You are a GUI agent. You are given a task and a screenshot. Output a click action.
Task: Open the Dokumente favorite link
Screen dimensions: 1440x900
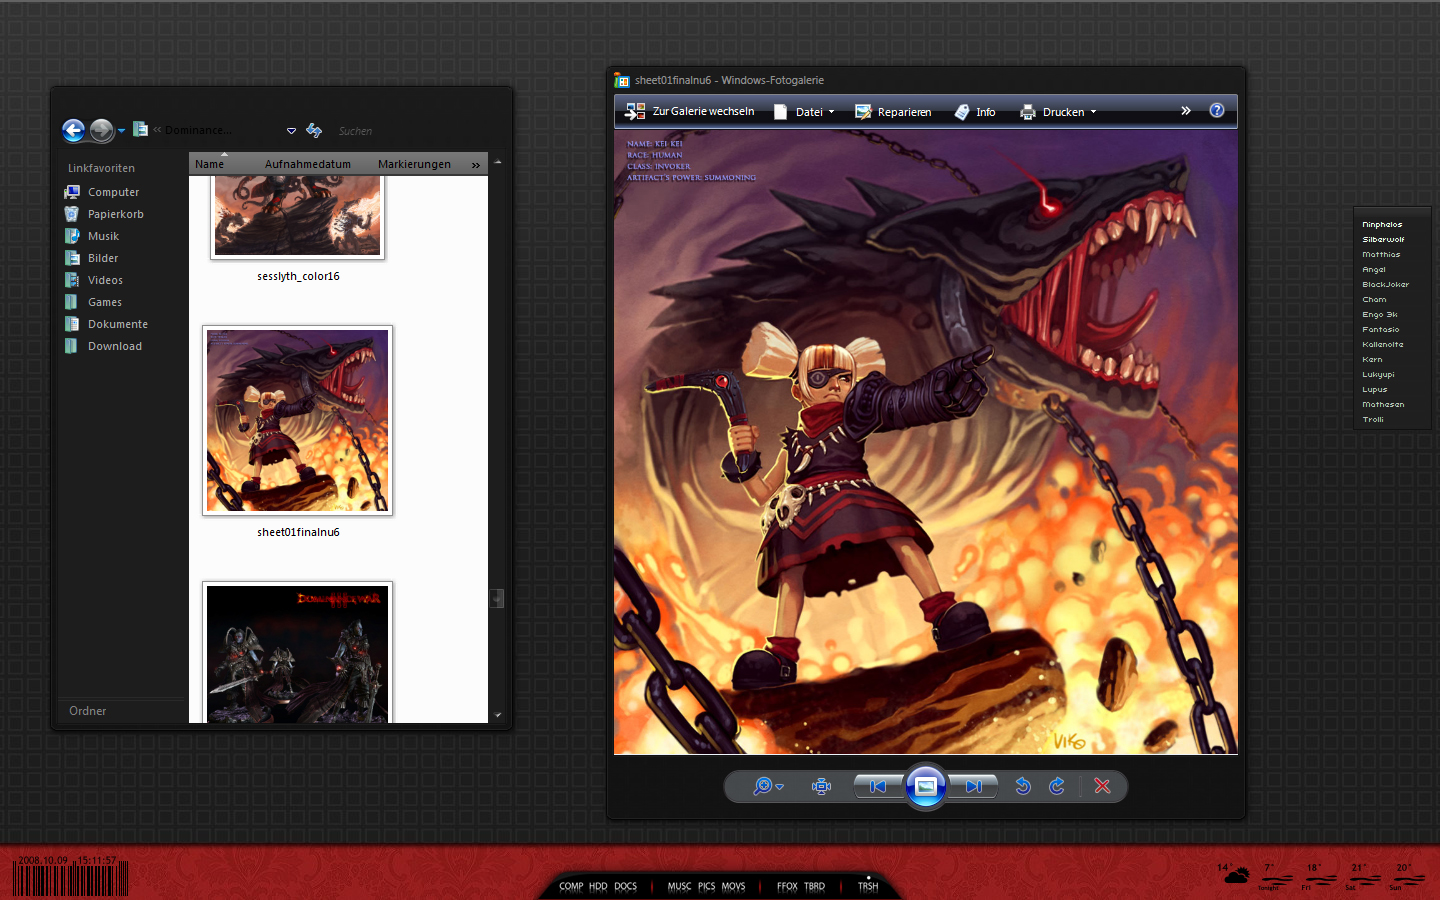point(107,324)
